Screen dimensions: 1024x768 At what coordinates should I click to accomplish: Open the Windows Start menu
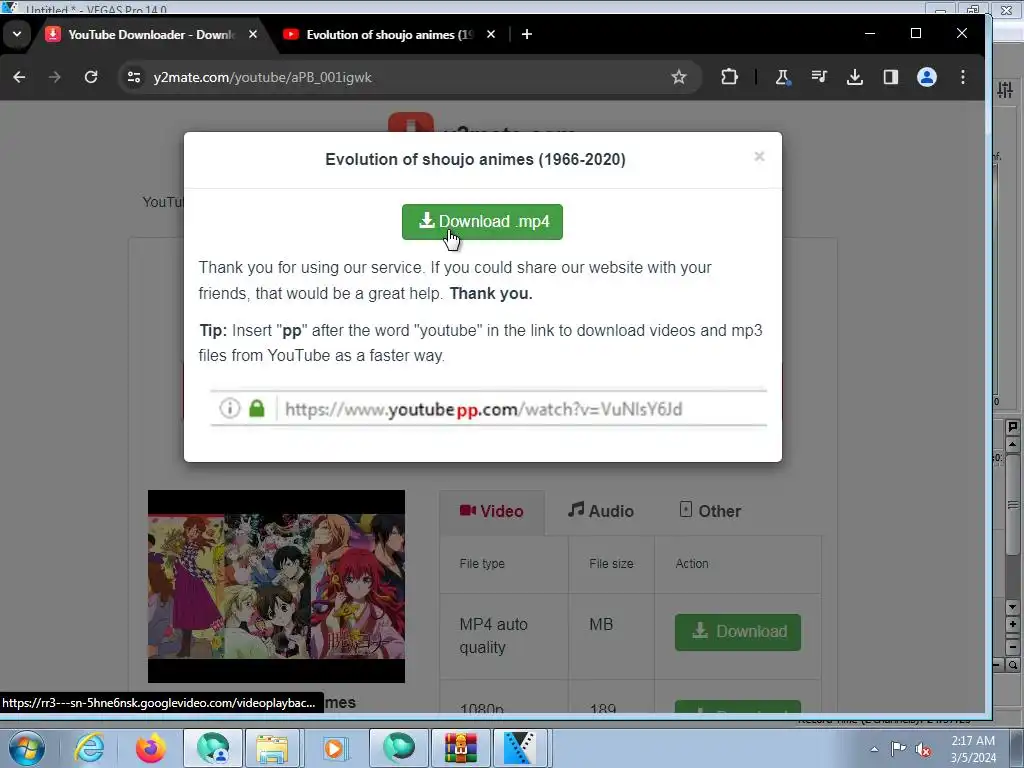pyautogui.click(x=26, y=748)
